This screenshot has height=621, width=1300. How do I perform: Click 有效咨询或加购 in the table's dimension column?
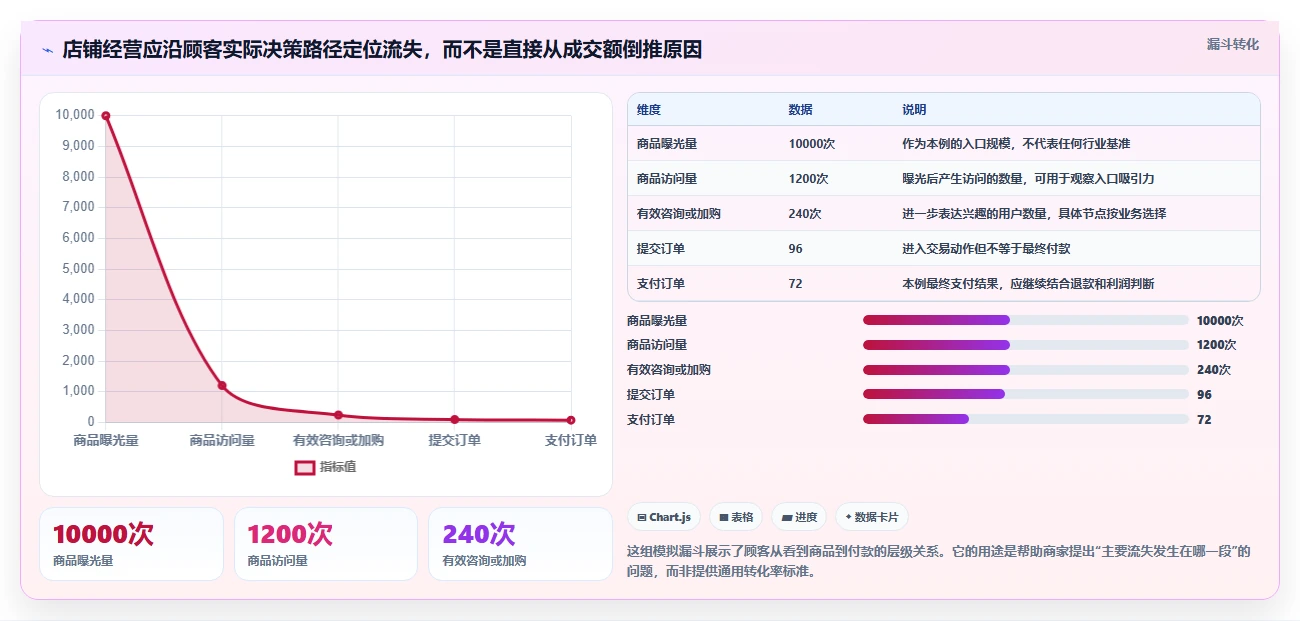[x=679, y=214]
